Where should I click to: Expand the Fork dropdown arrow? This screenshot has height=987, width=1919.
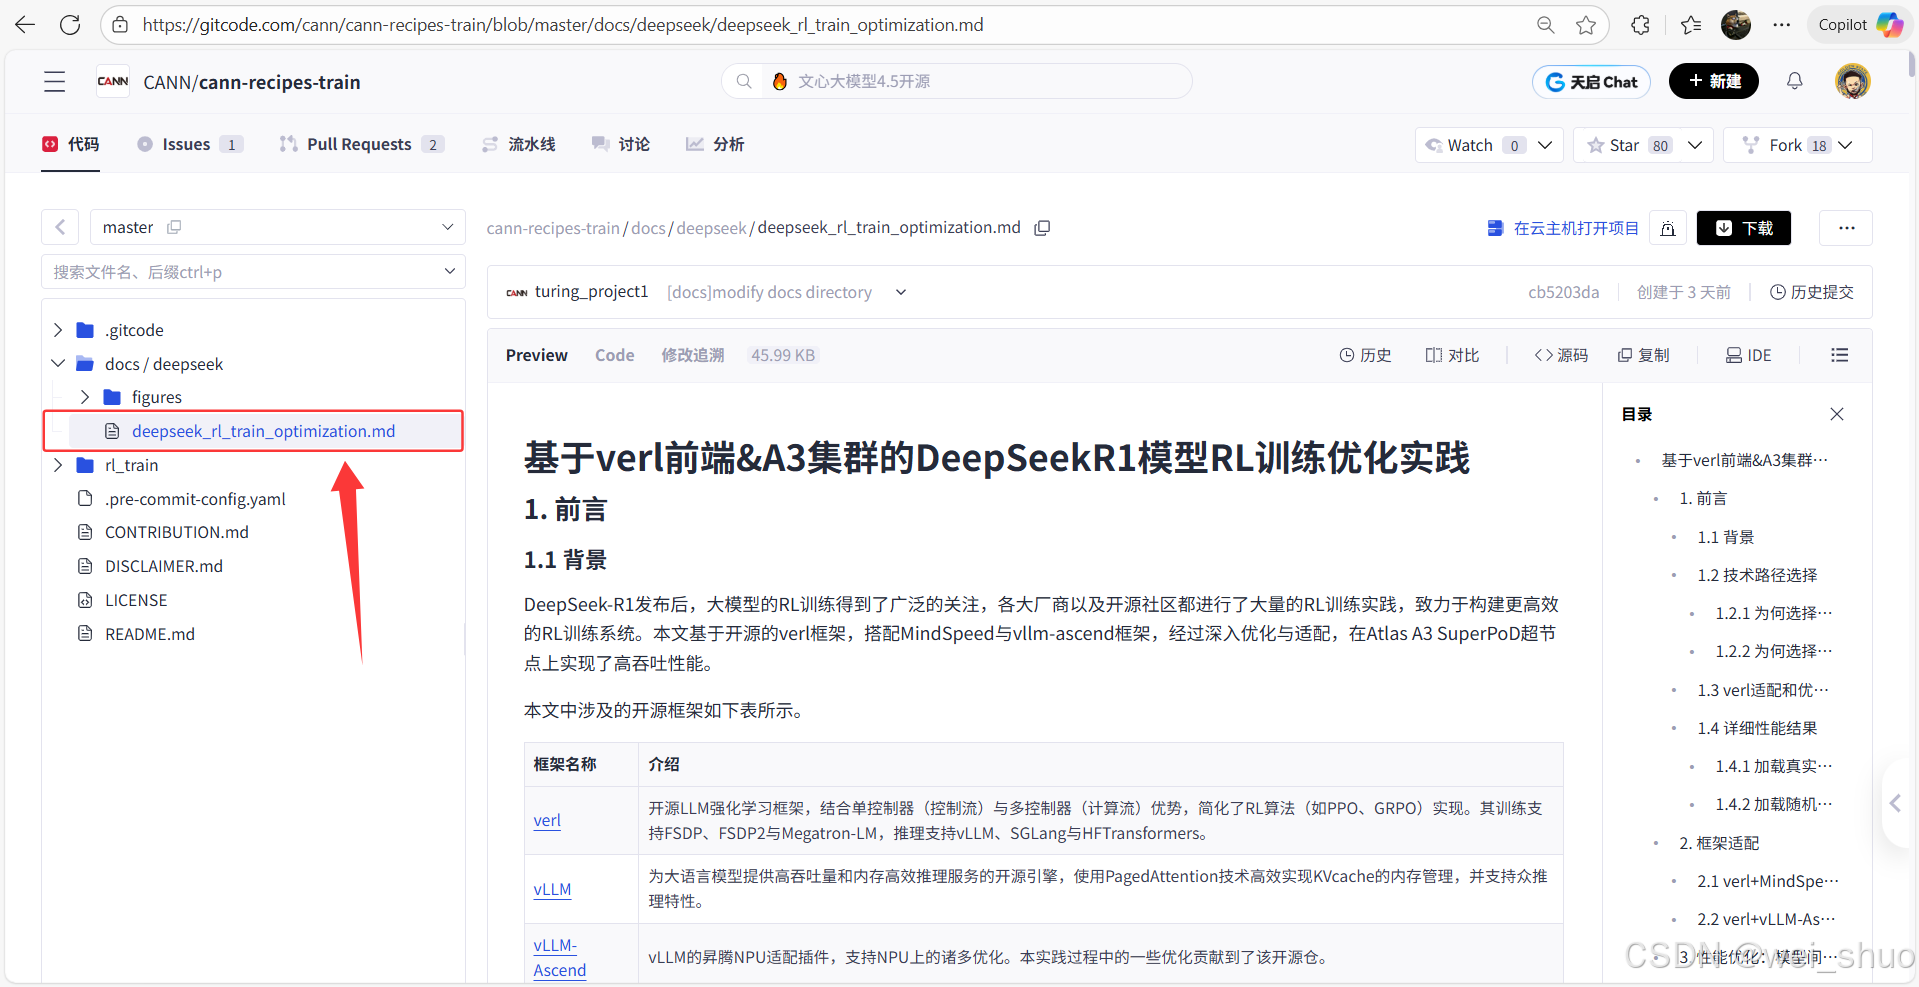1845,145
